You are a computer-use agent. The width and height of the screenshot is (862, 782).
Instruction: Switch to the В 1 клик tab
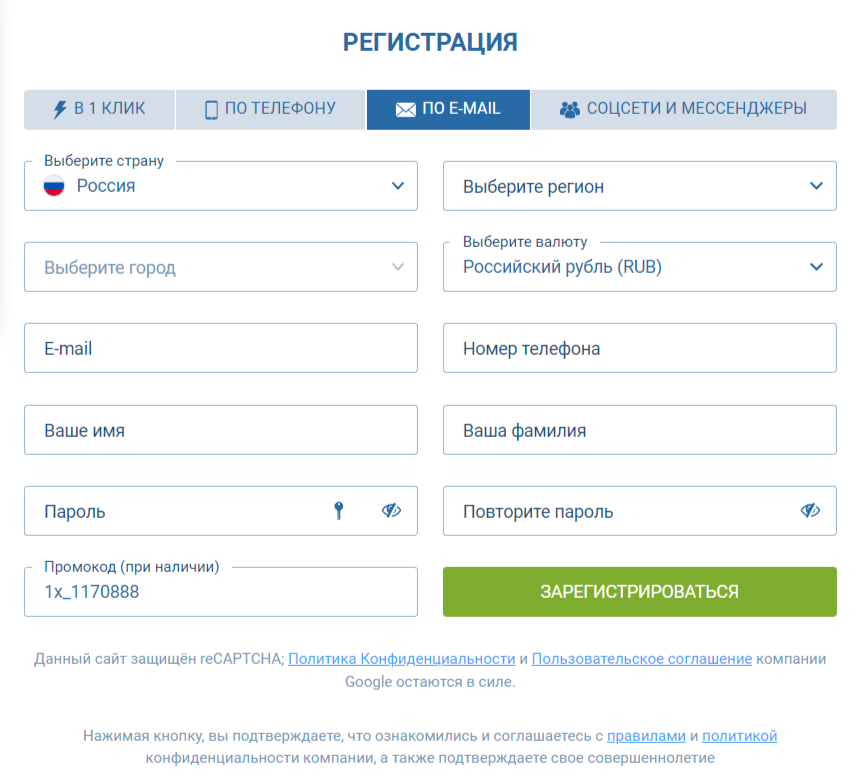tap(99, 110)
